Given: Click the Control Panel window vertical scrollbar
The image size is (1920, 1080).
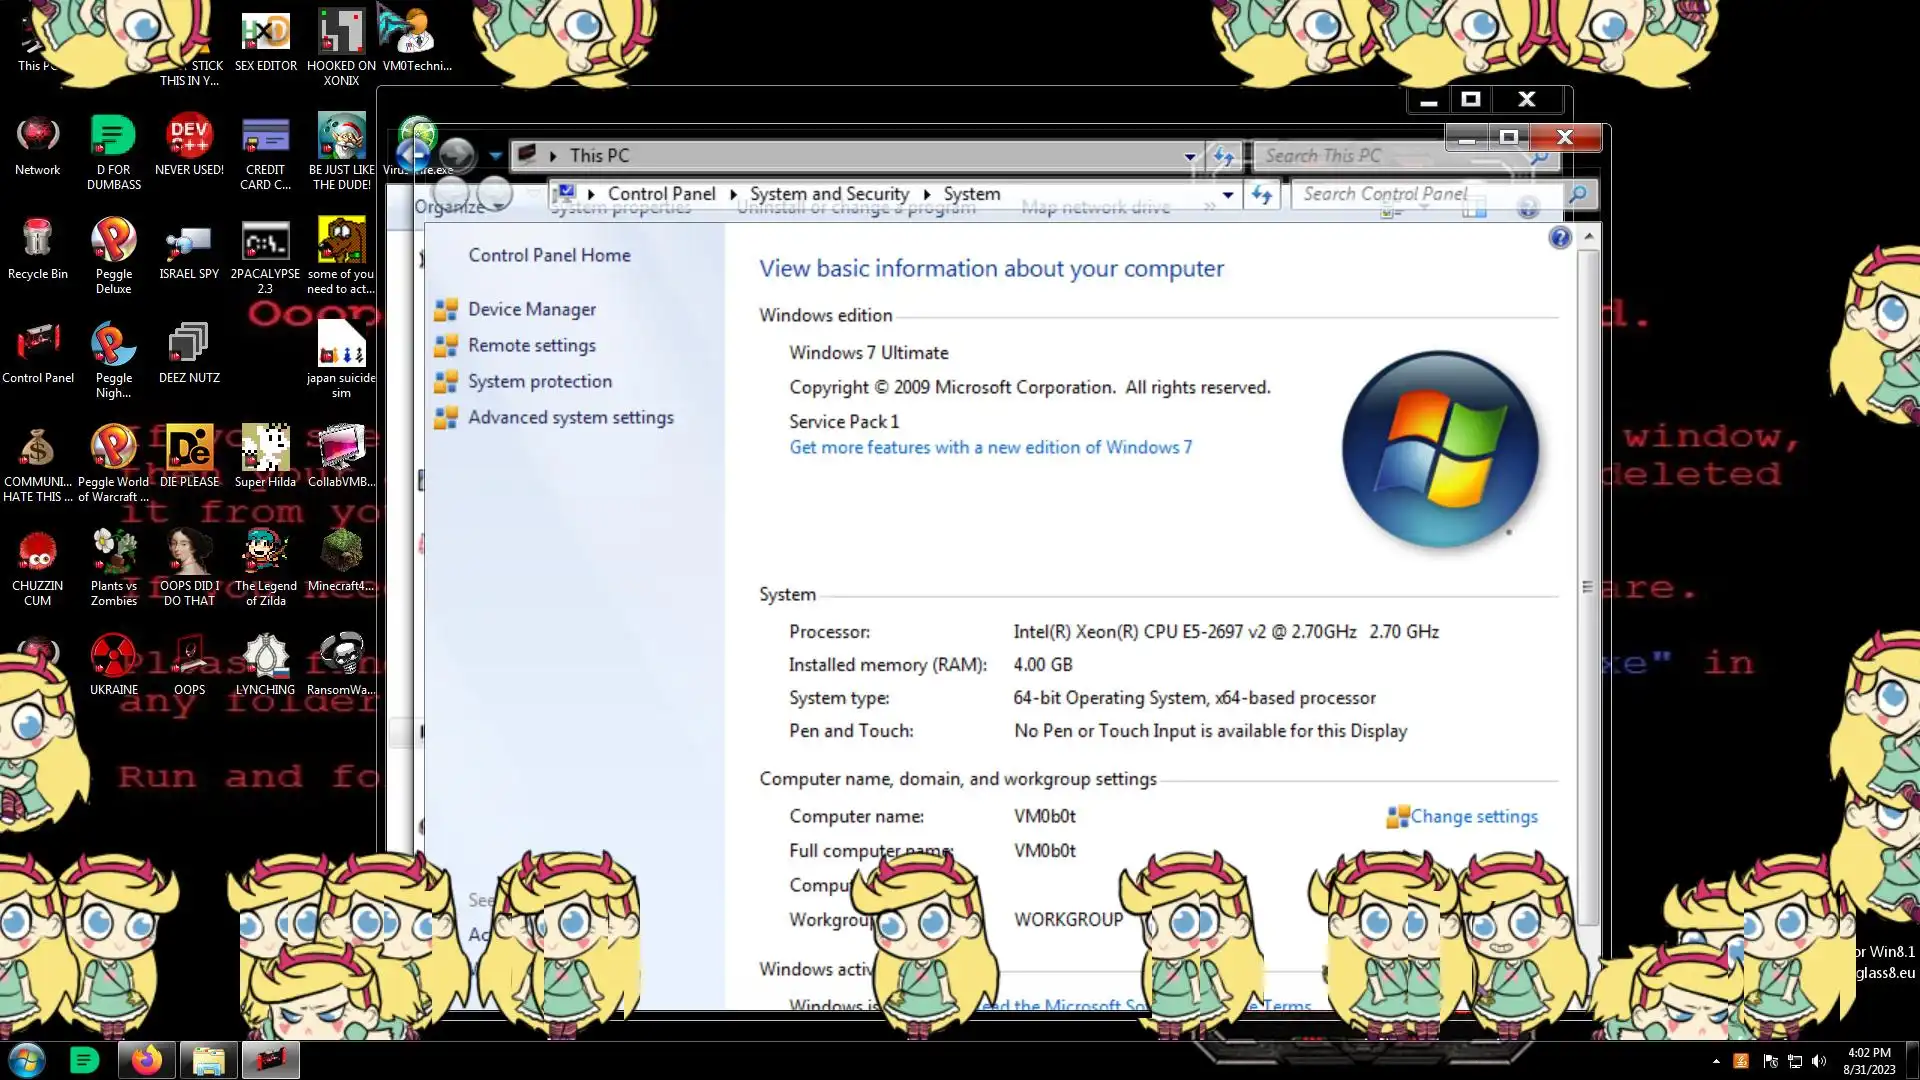Looking at the screenshot, I should click(x=1588, y=588).
